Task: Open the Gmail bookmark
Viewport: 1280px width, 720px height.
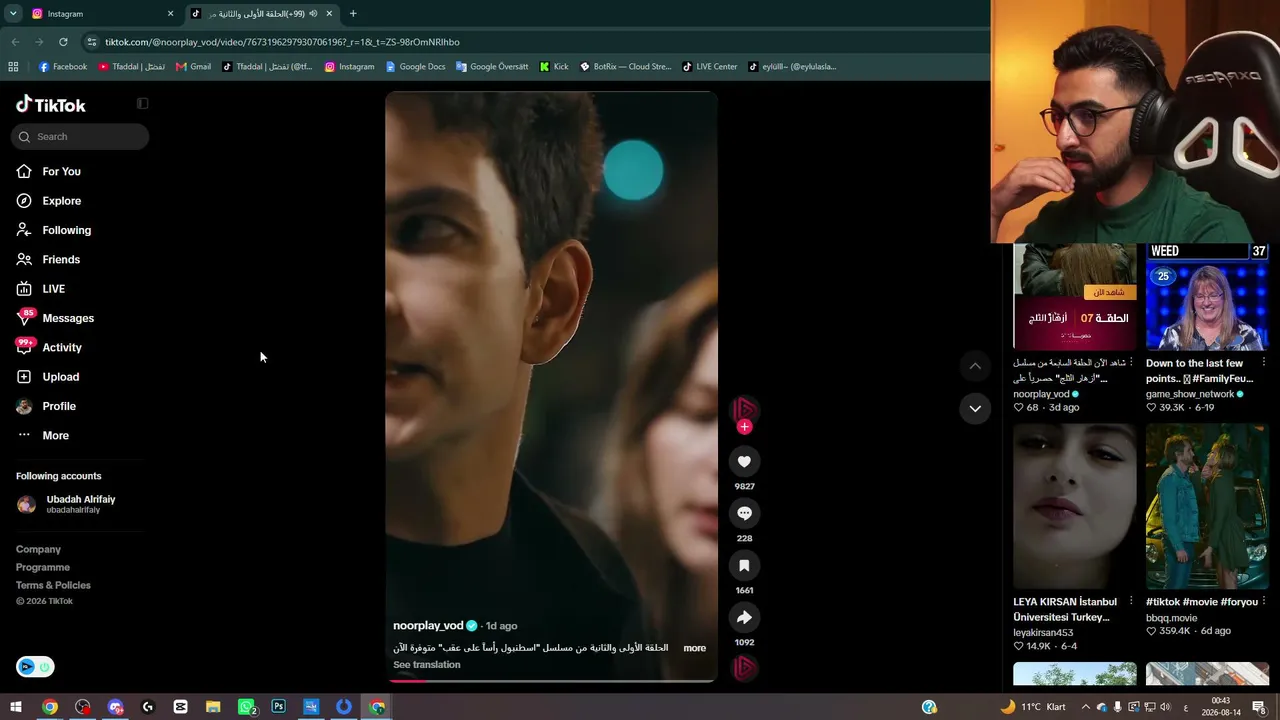Action: (x=193, y=67)
